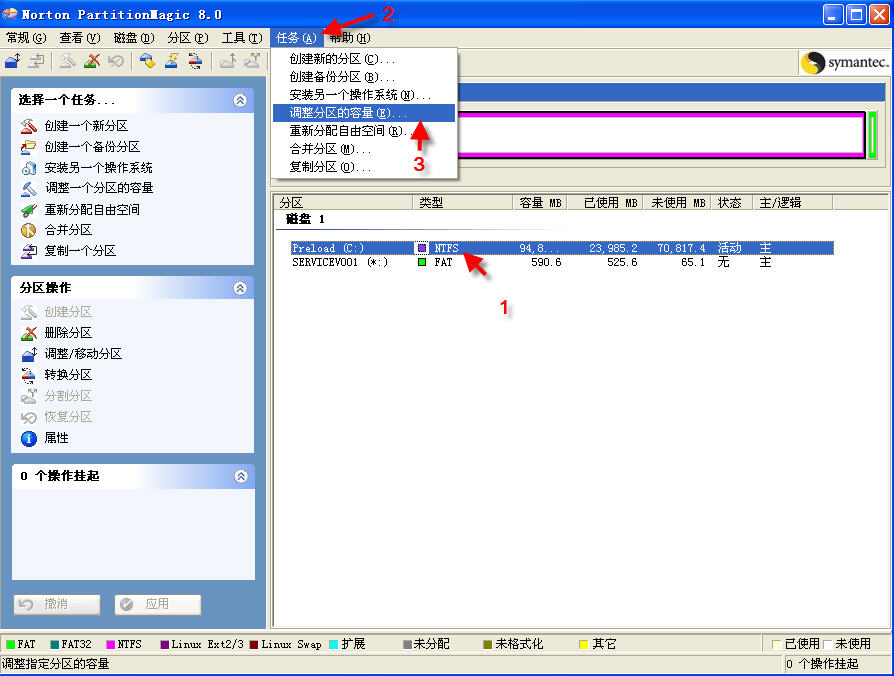
Task: Open the 分区(P) menu
Action: point(188,38)
